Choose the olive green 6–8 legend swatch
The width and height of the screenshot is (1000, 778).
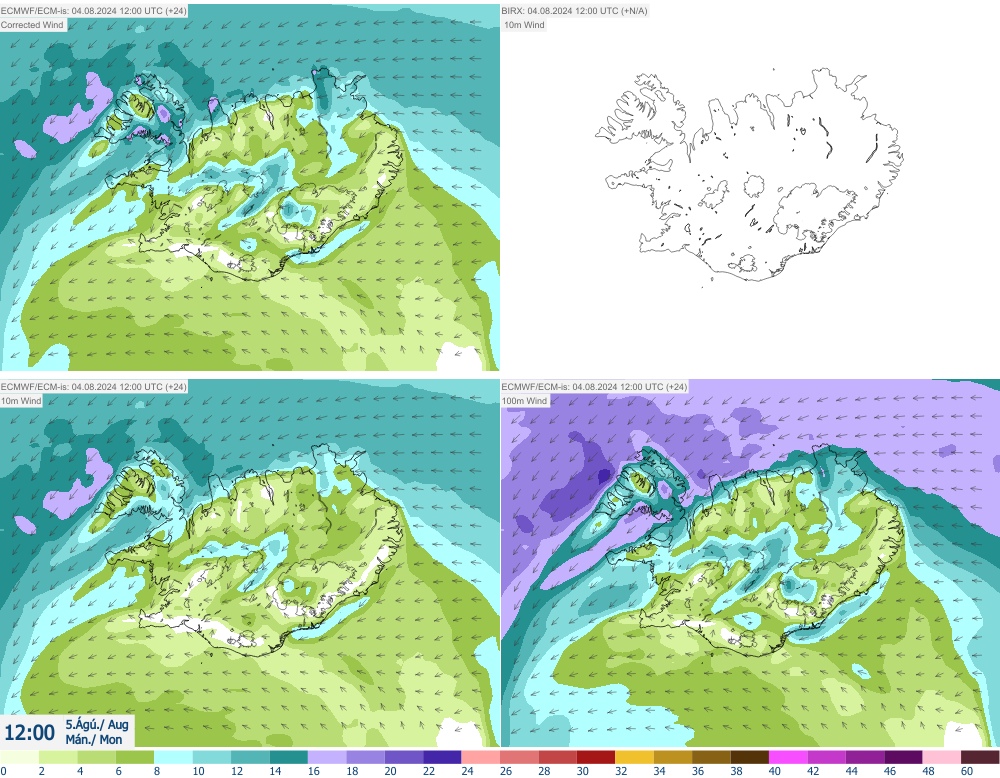[135, 757]
